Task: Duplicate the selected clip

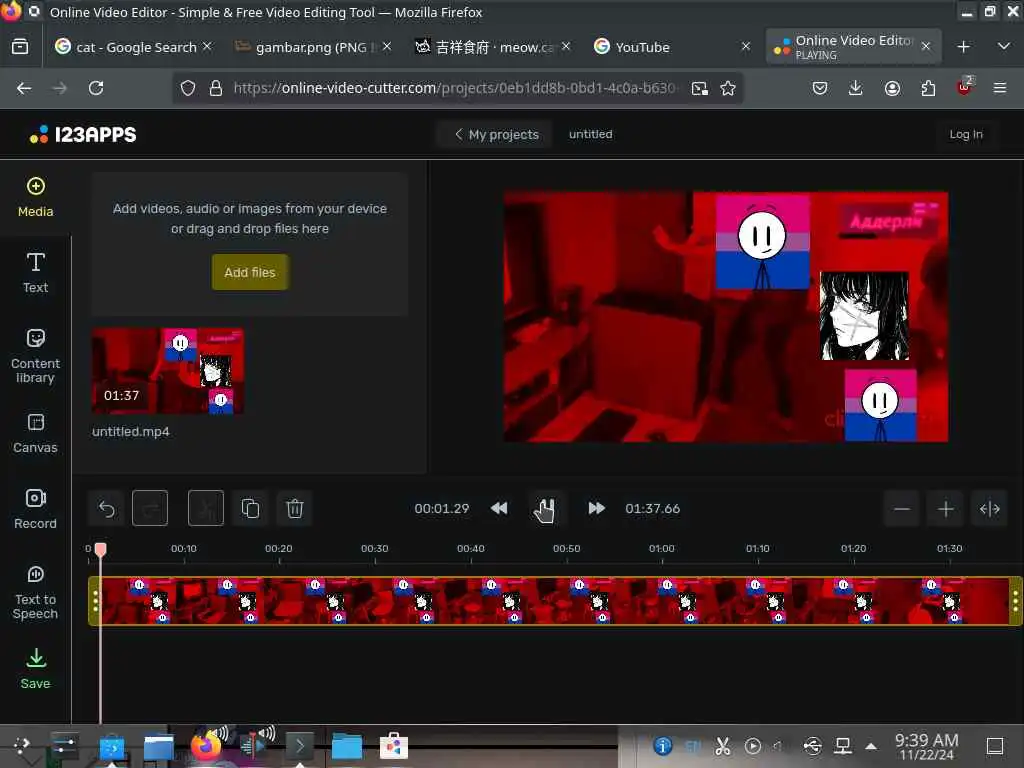Action: [x=250, y=508]
